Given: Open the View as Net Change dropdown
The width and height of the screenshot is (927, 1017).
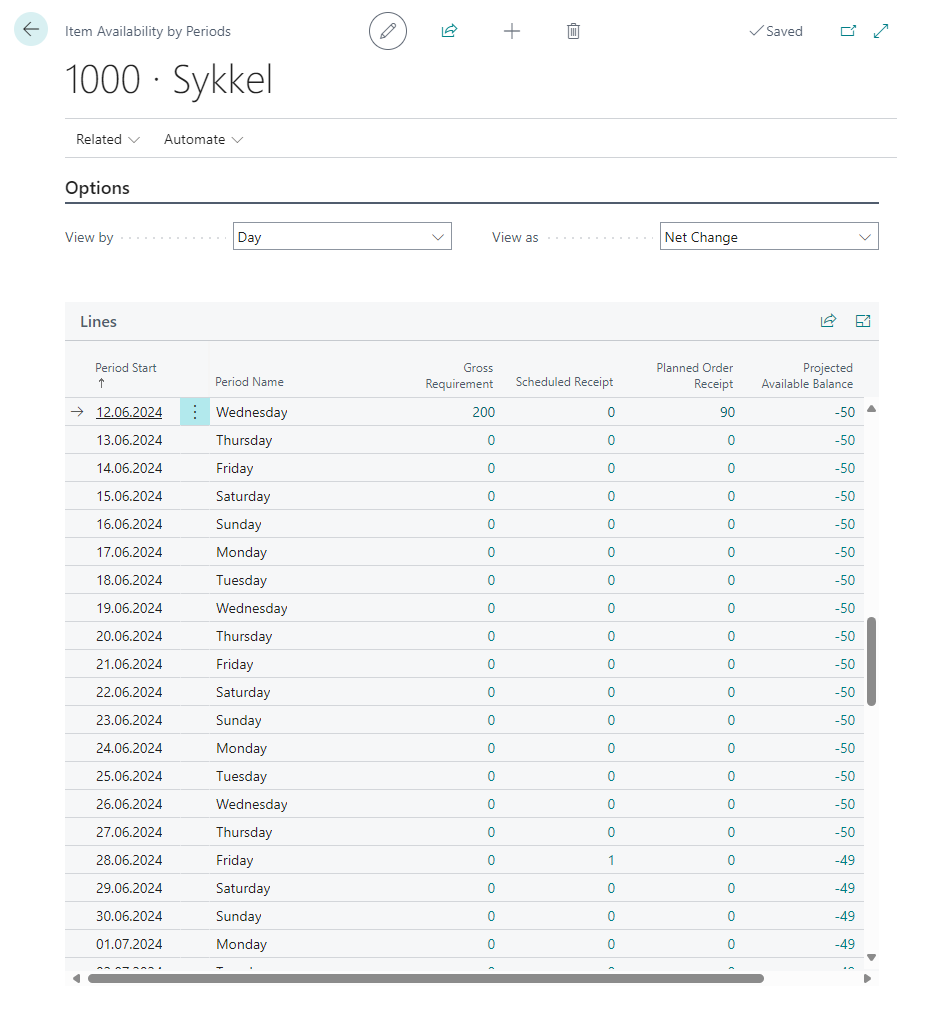Looking at the screenshot, I should tap(769, 237).
